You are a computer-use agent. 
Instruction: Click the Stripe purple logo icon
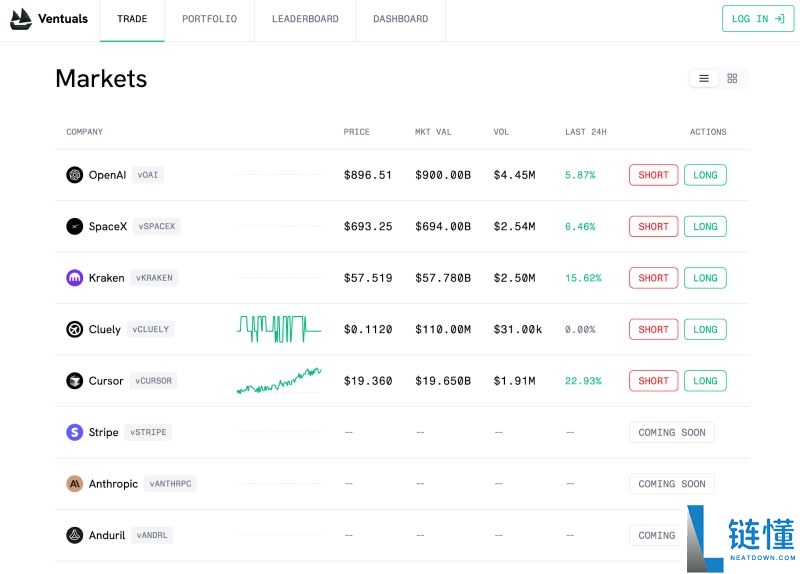(x=75, y=433)
